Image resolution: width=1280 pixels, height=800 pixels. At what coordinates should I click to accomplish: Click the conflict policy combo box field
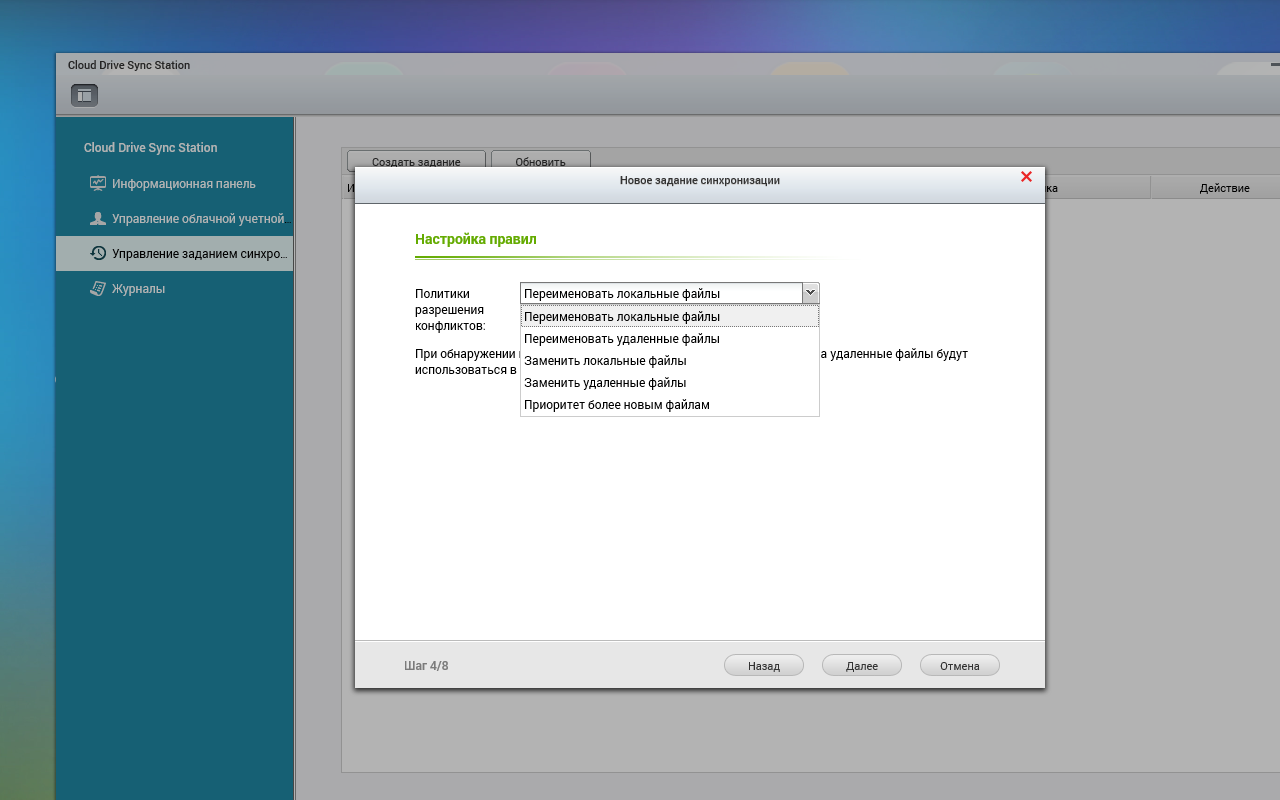[x=661, y=293]
